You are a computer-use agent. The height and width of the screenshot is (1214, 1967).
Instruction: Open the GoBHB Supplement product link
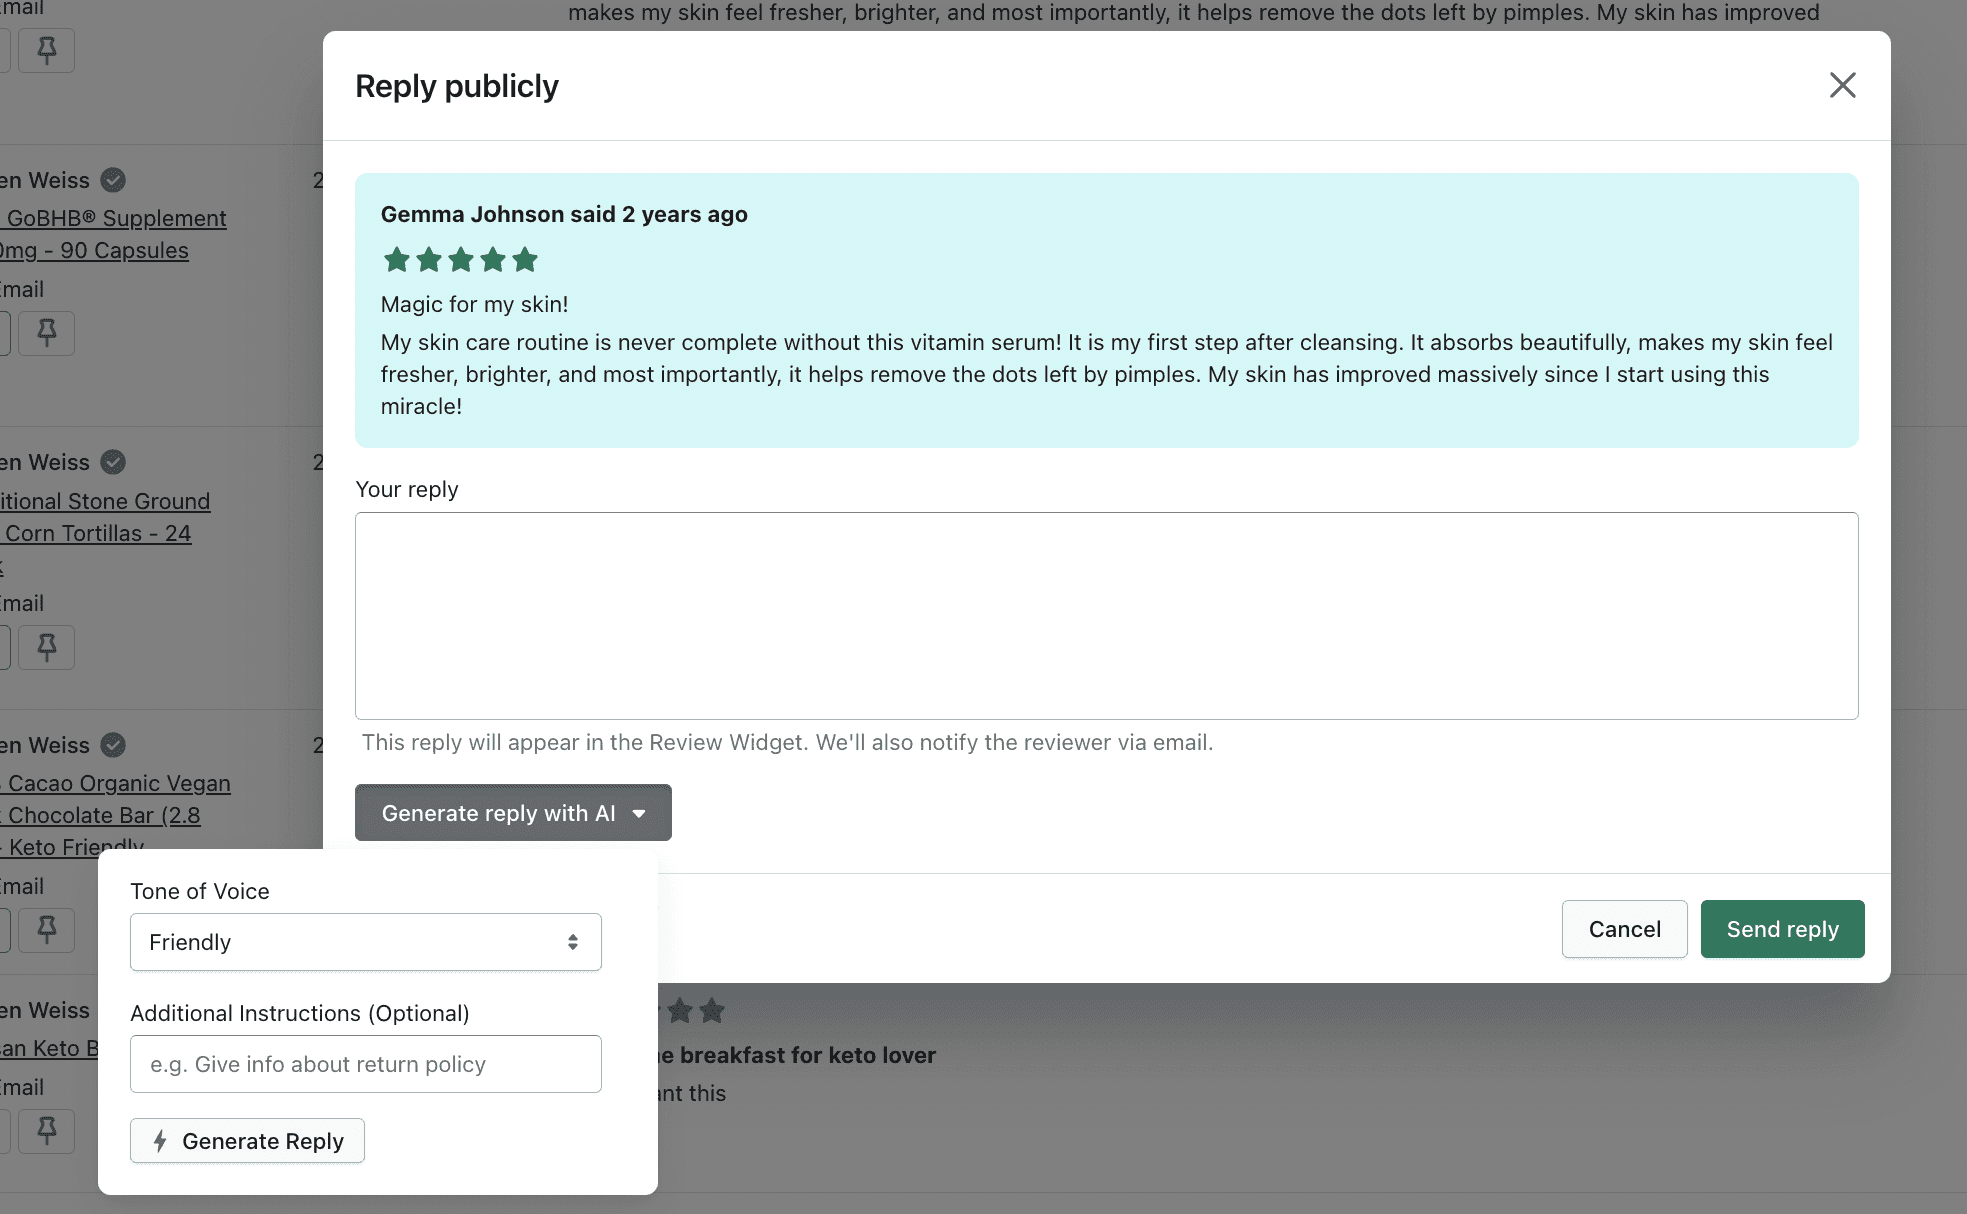pos(115,218)
